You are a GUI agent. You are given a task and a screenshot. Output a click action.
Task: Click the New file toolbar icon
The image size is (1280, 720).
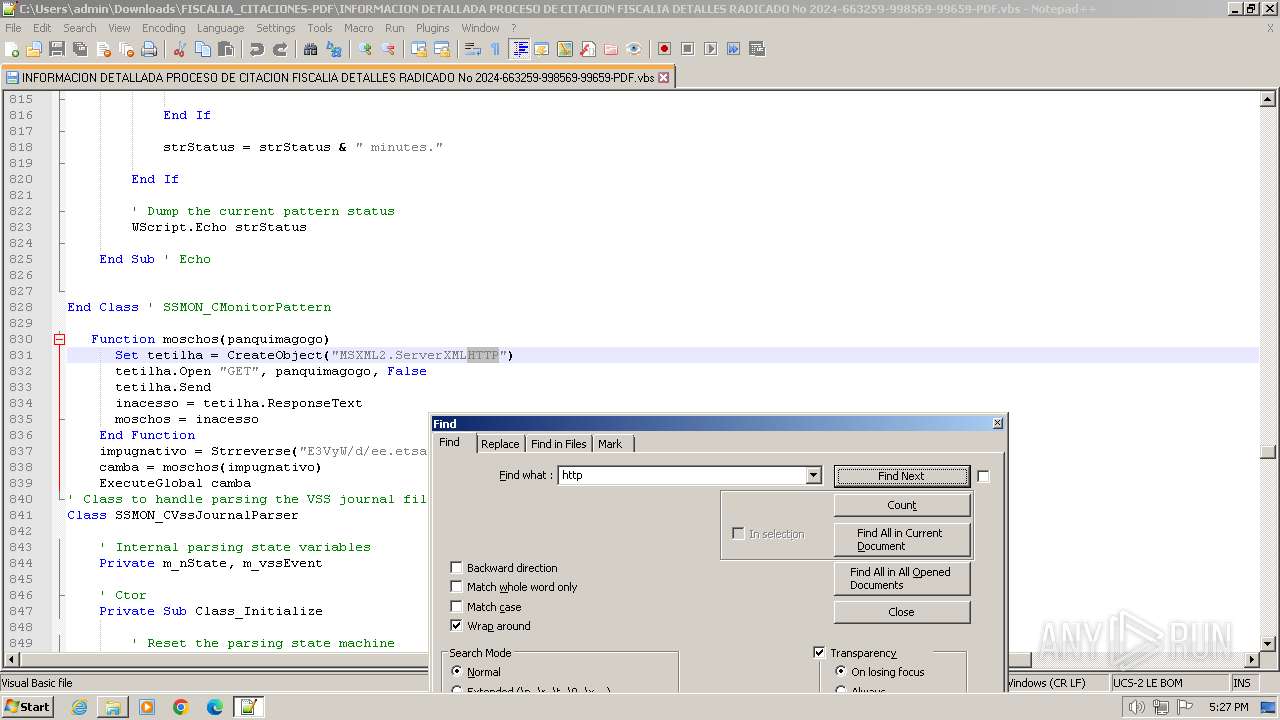(12, 49)
